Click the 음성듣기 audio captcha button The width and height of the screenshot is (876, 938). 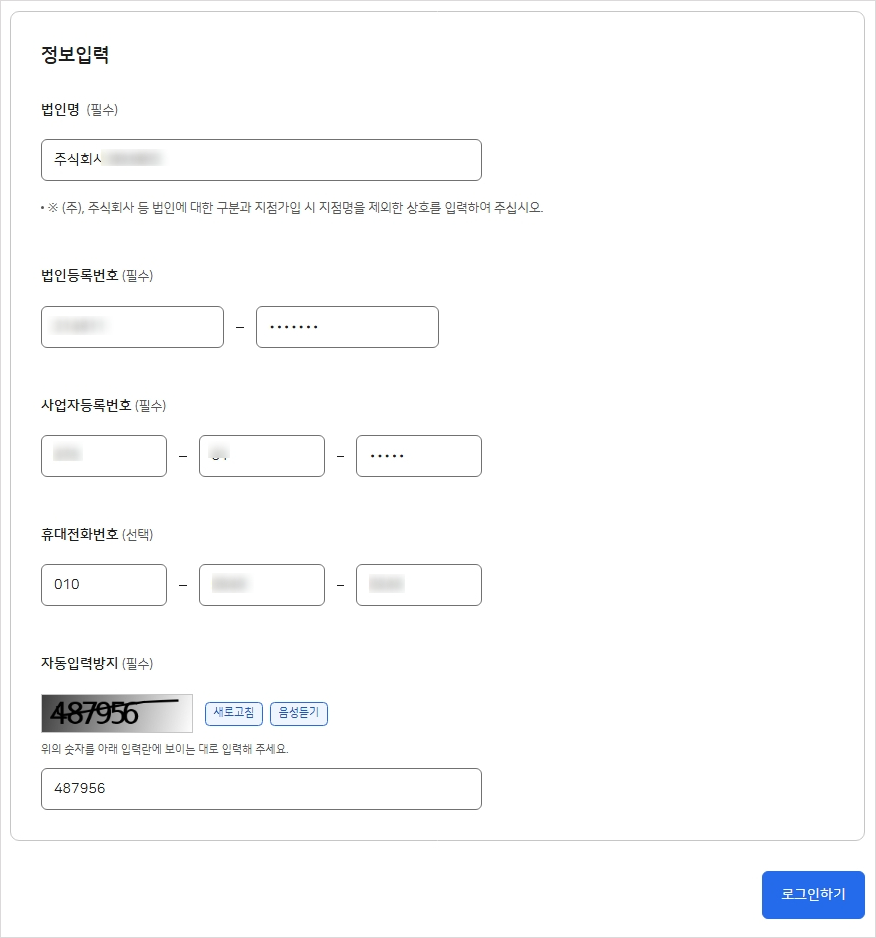point(299,713)
